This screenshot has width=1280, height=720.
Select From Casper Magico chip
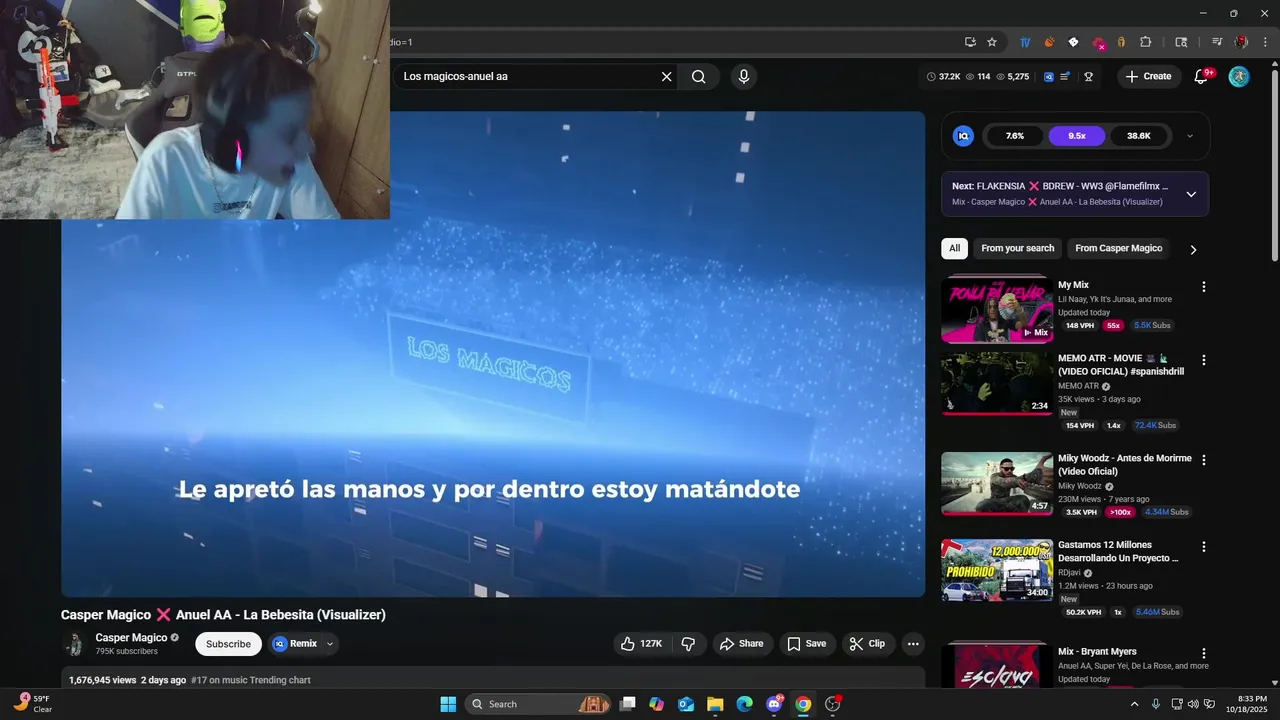pyautogui.click(x=1118, y=248)
